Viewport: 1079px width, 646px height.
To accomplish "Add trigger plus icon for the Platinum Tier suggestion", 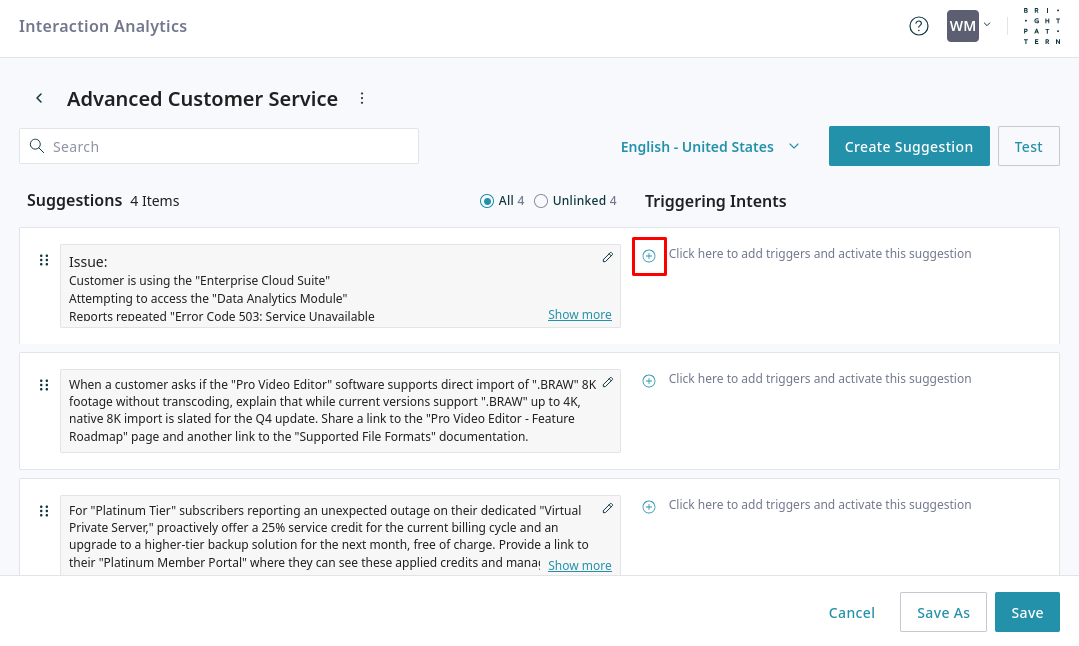I will [x=649, y=507].
